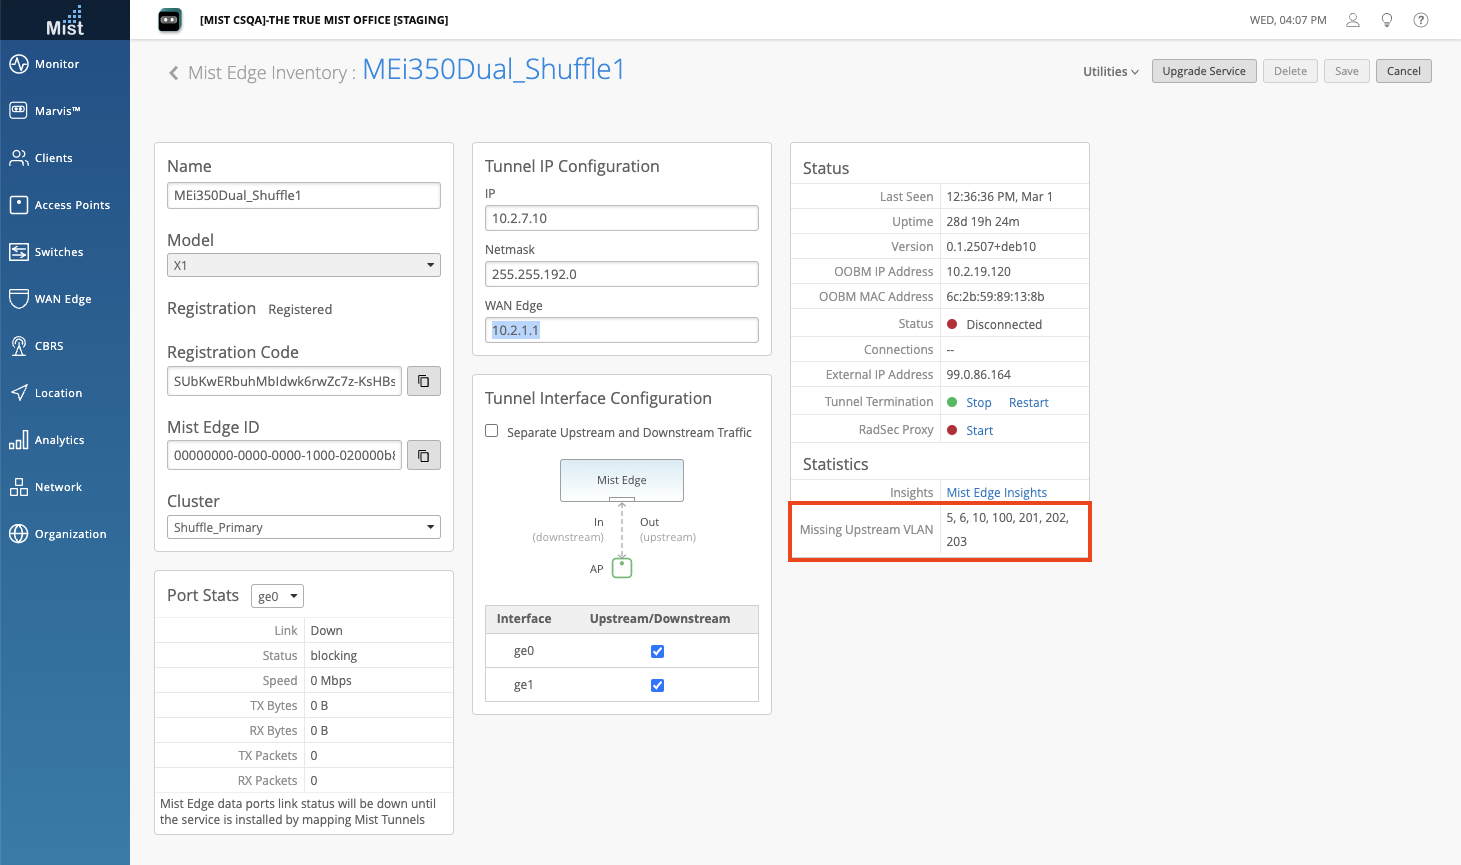Click the WAN Edge IP input field

coord(621,330)
